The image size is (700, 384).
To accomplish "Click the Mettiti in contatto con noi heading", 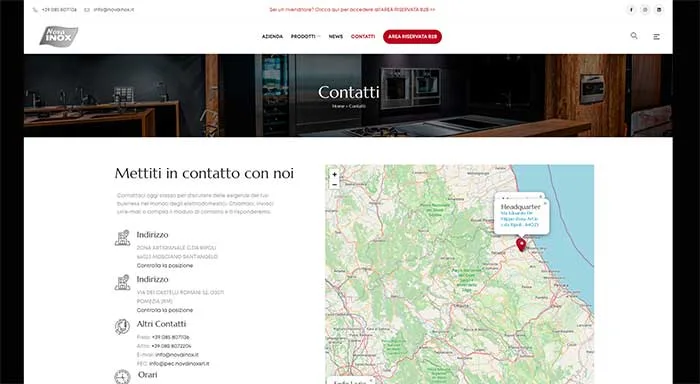I will 204,173.
